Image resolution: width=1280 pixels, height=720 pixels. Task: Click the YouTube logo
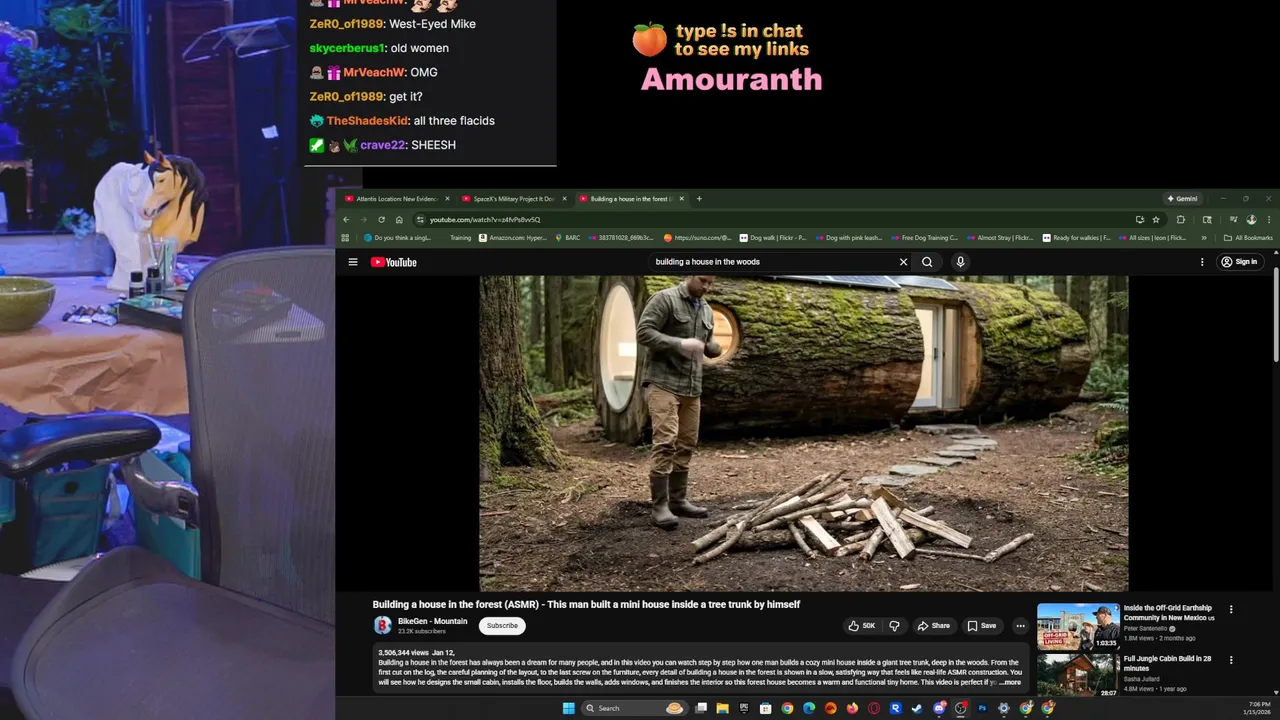(394, 262)
